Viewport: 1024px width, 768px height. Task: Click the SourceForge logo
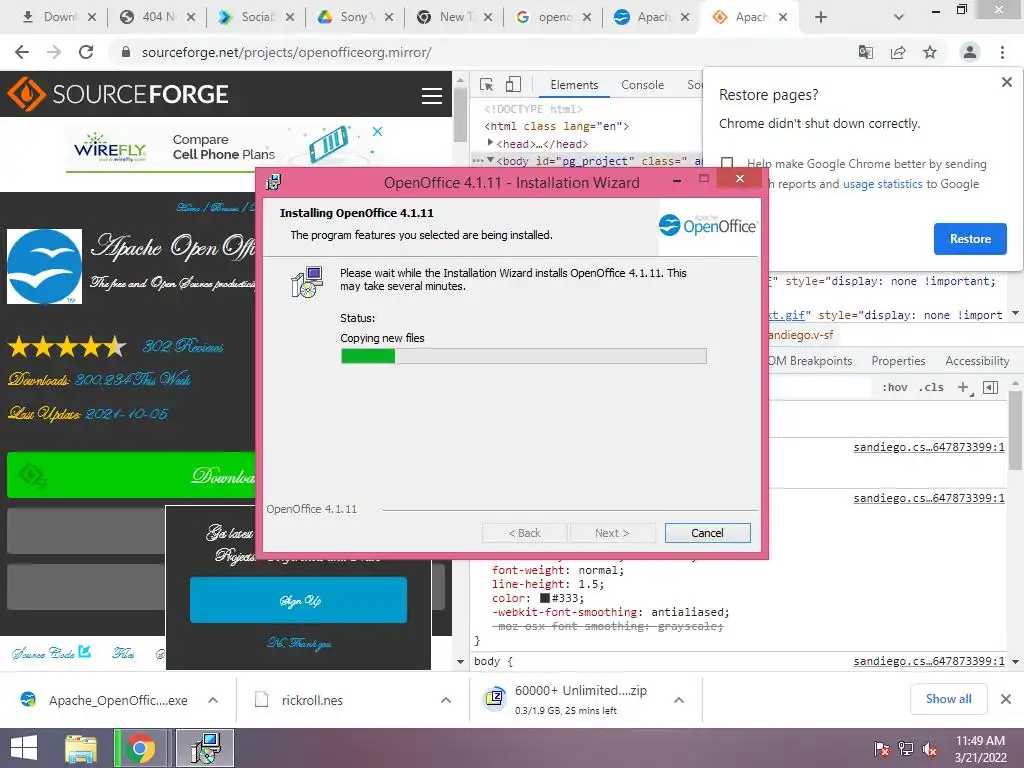[118, 94]
